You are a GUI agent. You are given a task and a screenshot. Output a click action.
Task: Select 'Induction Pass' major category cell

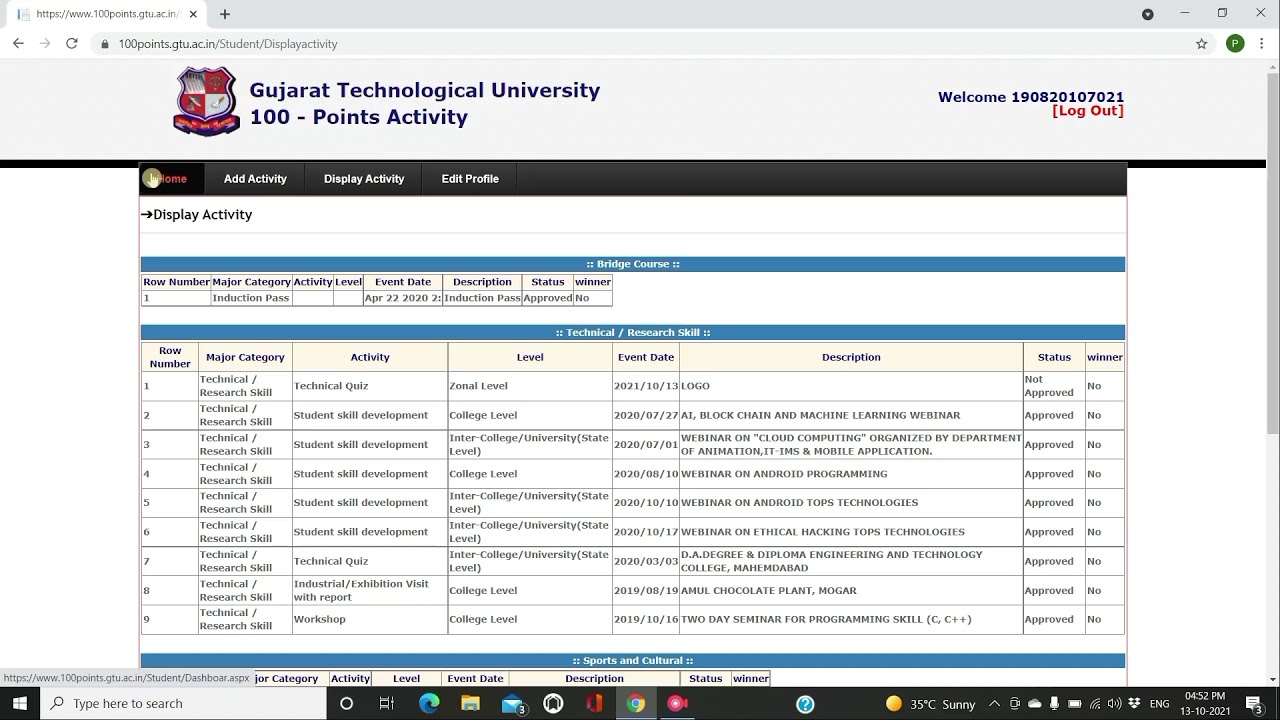click(251, 298)
